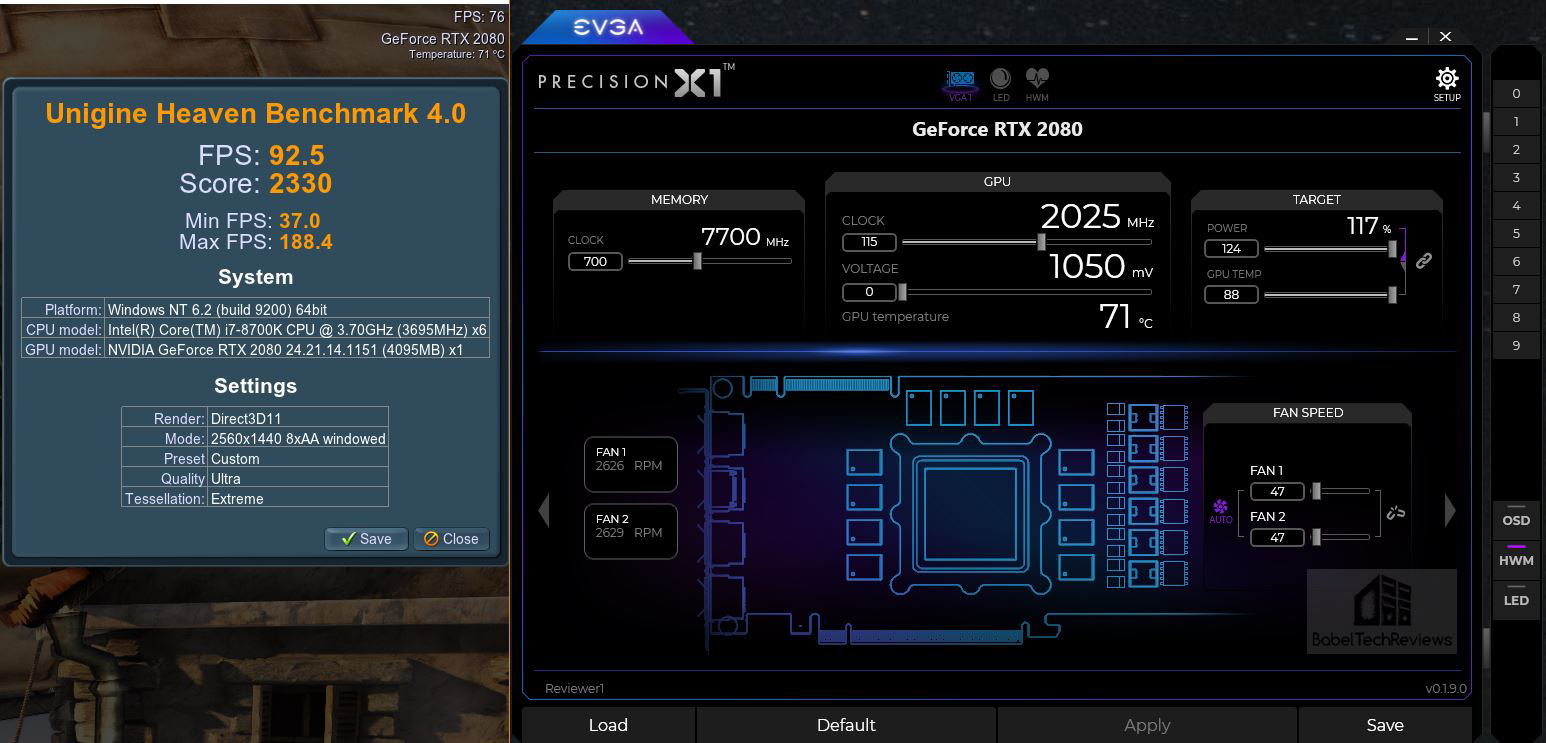Image resolution: width=1546 pixels, height=743 pixels.
Task: Click the GPU model RTX 2080 row
Action: 255,349
